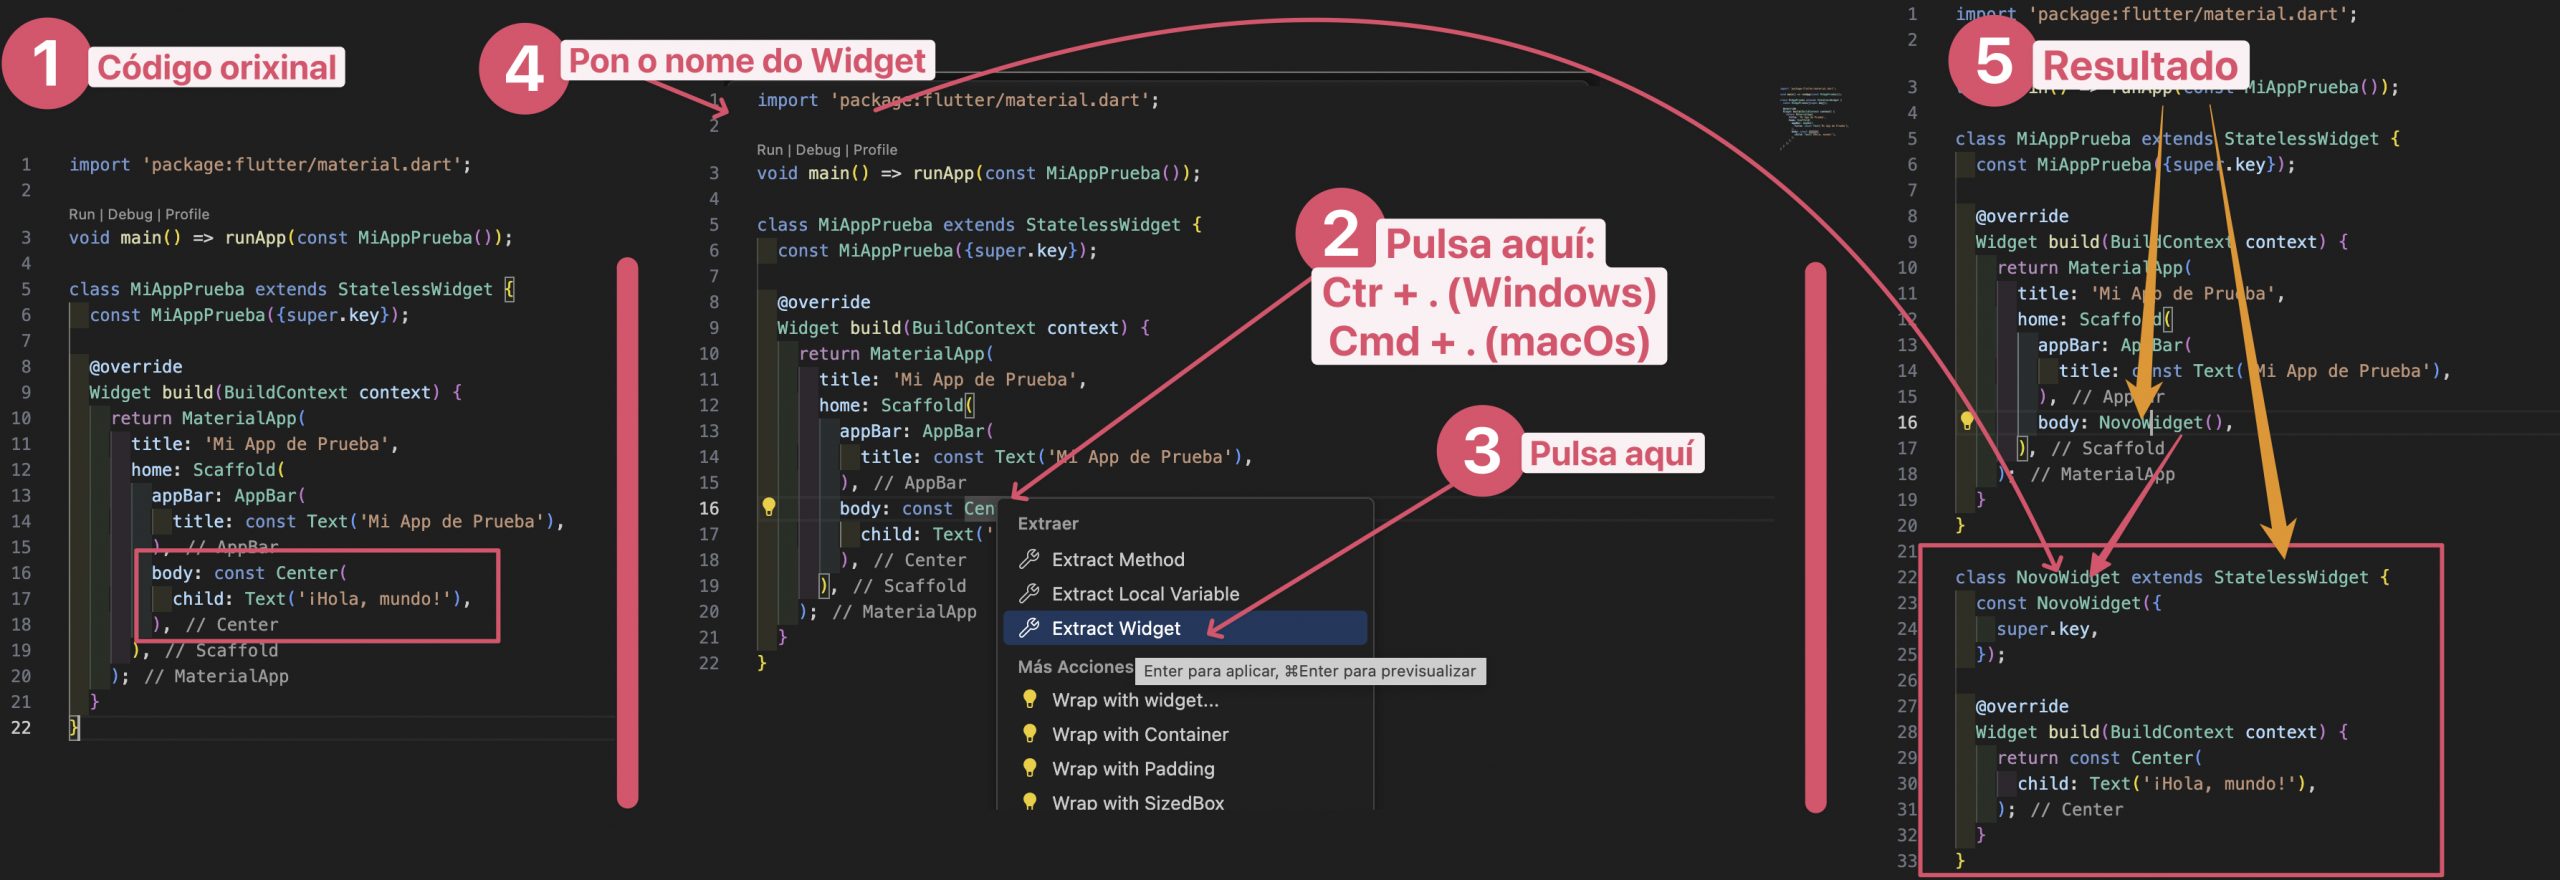
Task: Pick Extract Local Variable in the menu
Action: click(1145, 593)
